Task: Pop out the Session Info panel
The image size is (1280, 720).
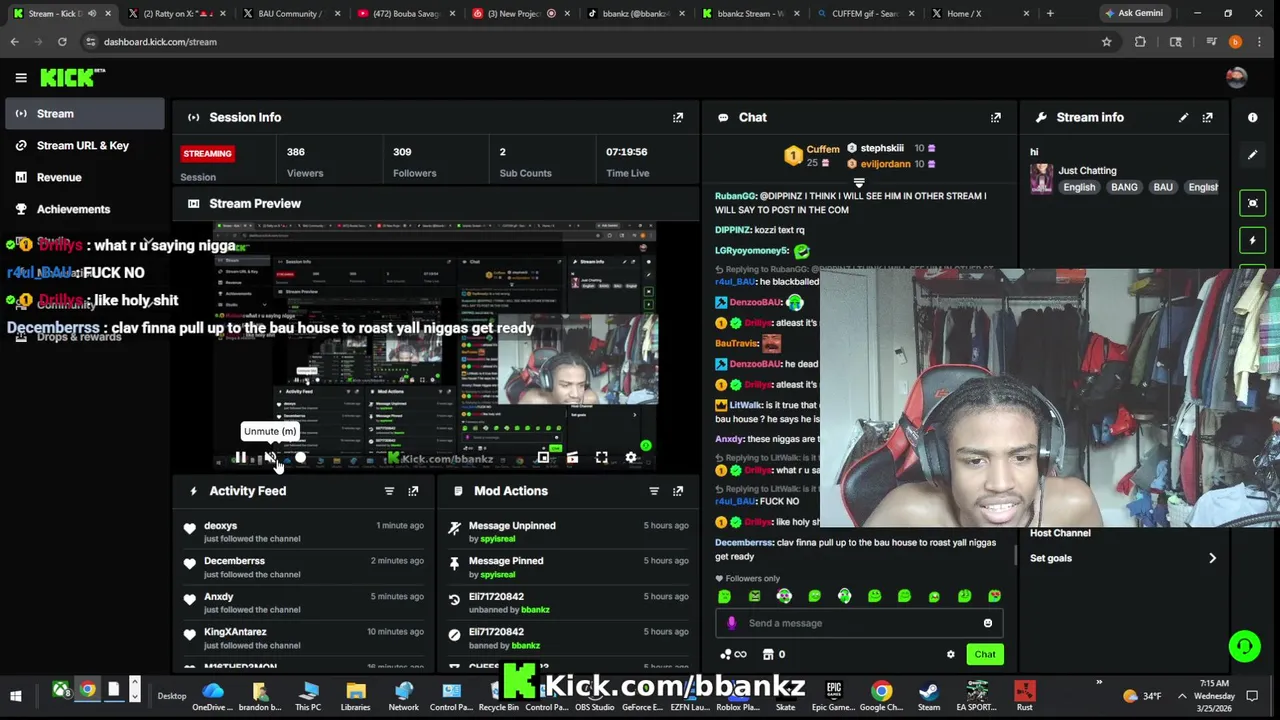Action: point(678,117)
